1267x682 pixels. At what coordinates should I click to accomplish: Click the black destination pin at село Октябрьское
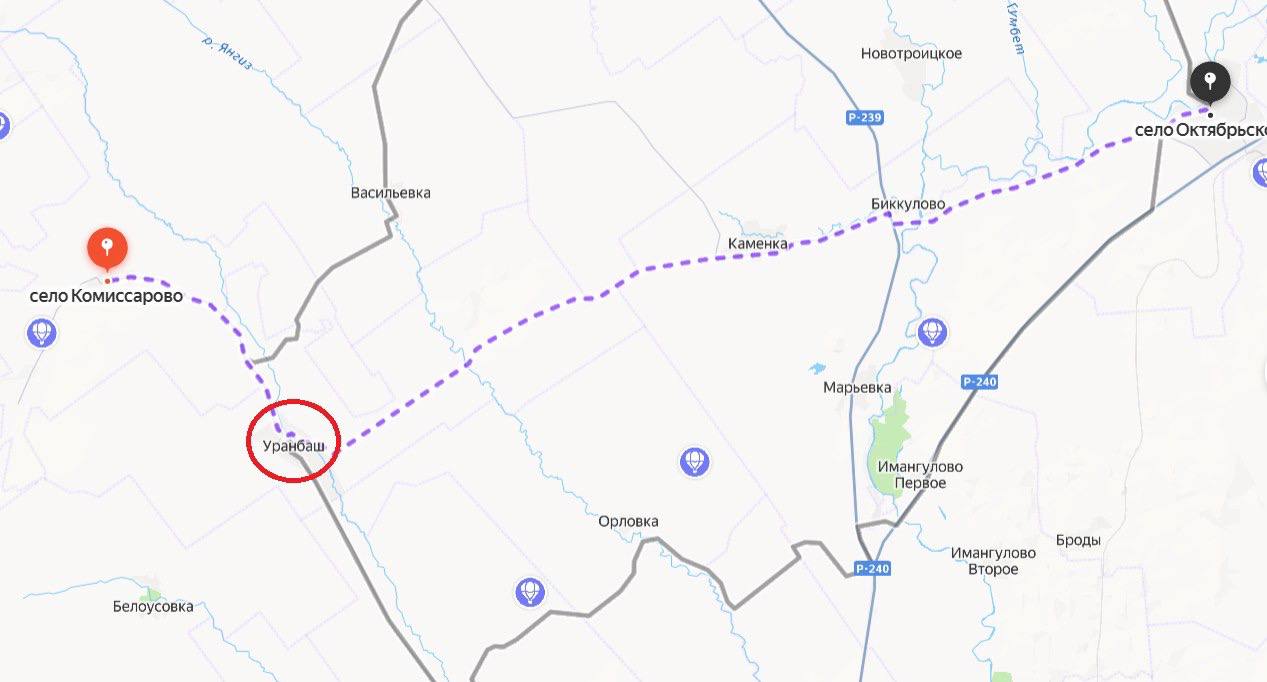1209,81
